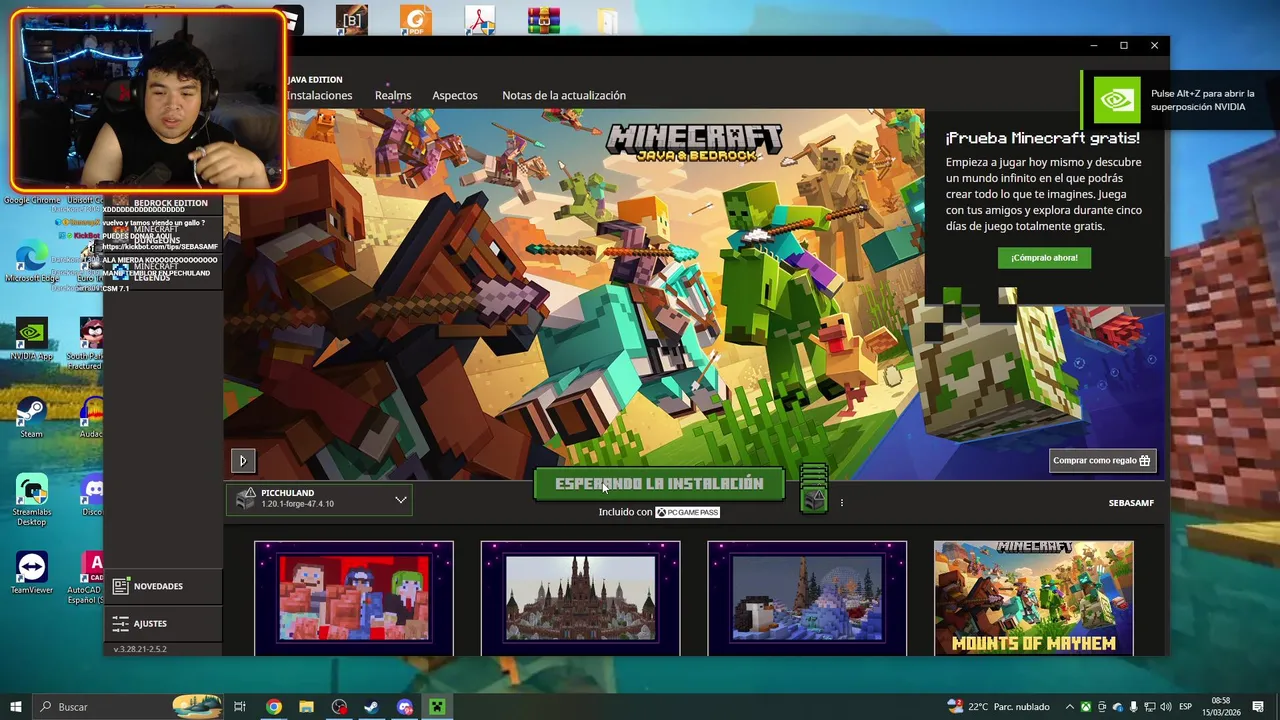Click the Xbox tray icon
This screenshot has height=720, width=1280.
(x=1086, y=707)
